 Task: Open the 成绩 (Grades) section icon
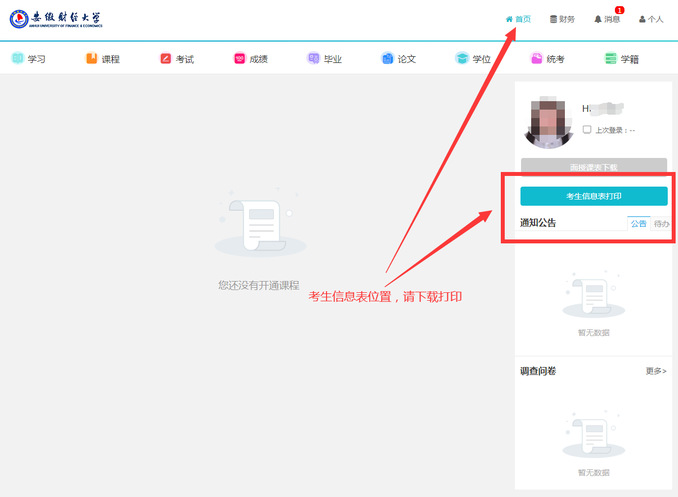(240, 59)
